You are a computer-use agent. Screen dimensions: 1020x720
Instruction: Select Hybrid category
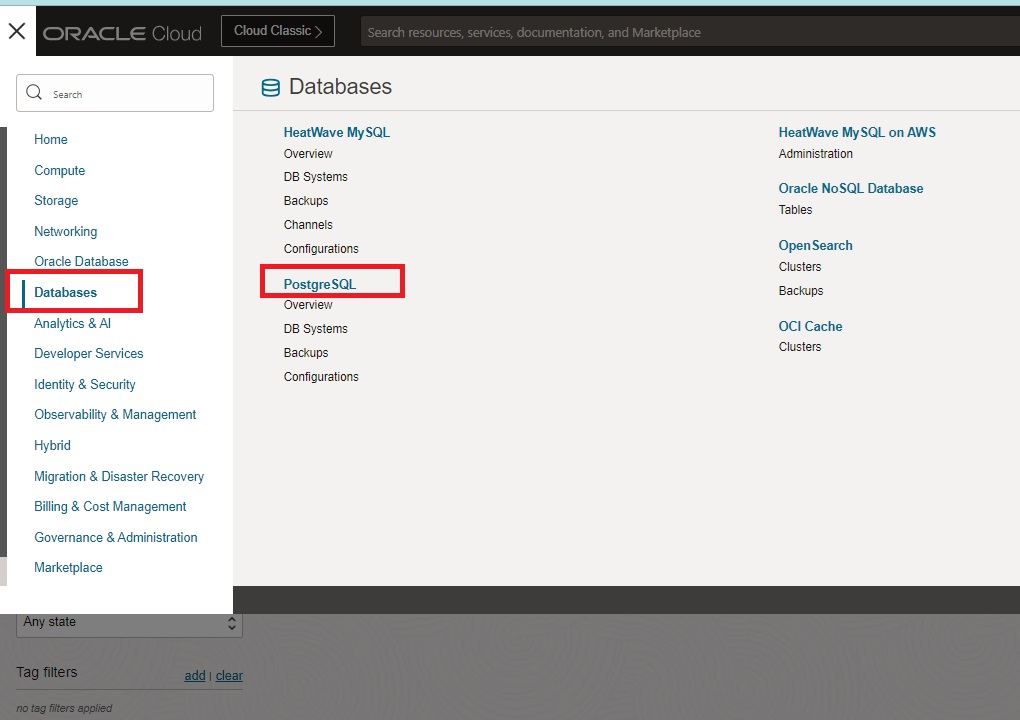pos(52,446)
